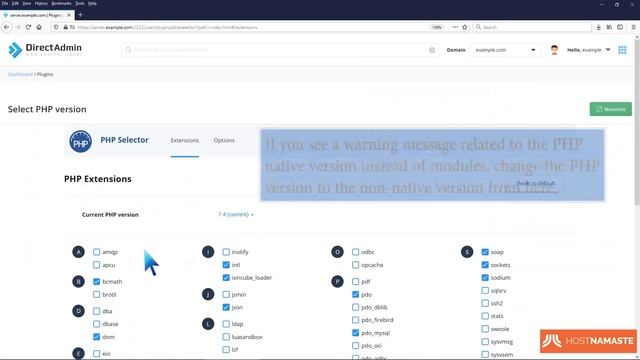Click the user avatar icon
640x360 pixels.
554,50
